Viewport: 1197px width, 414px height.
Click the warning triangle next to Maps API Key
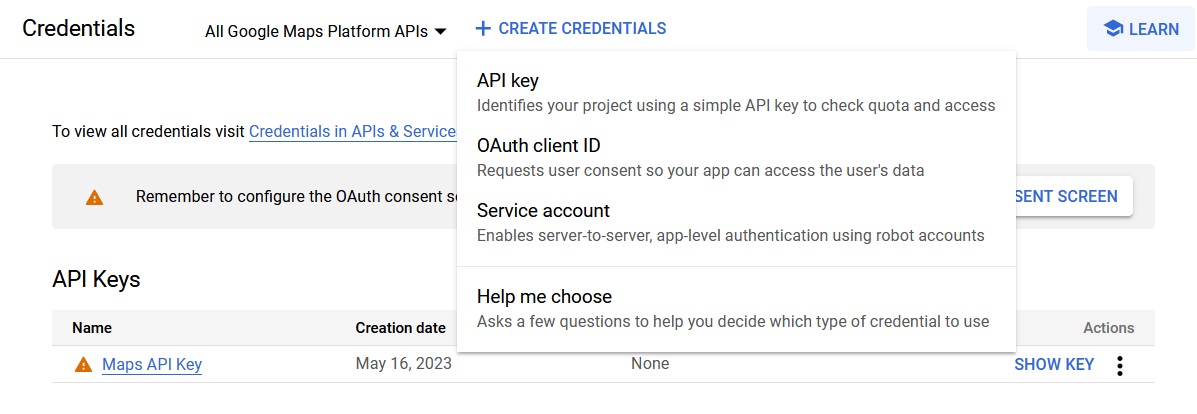pyautogui.click(x=83, y=365)
